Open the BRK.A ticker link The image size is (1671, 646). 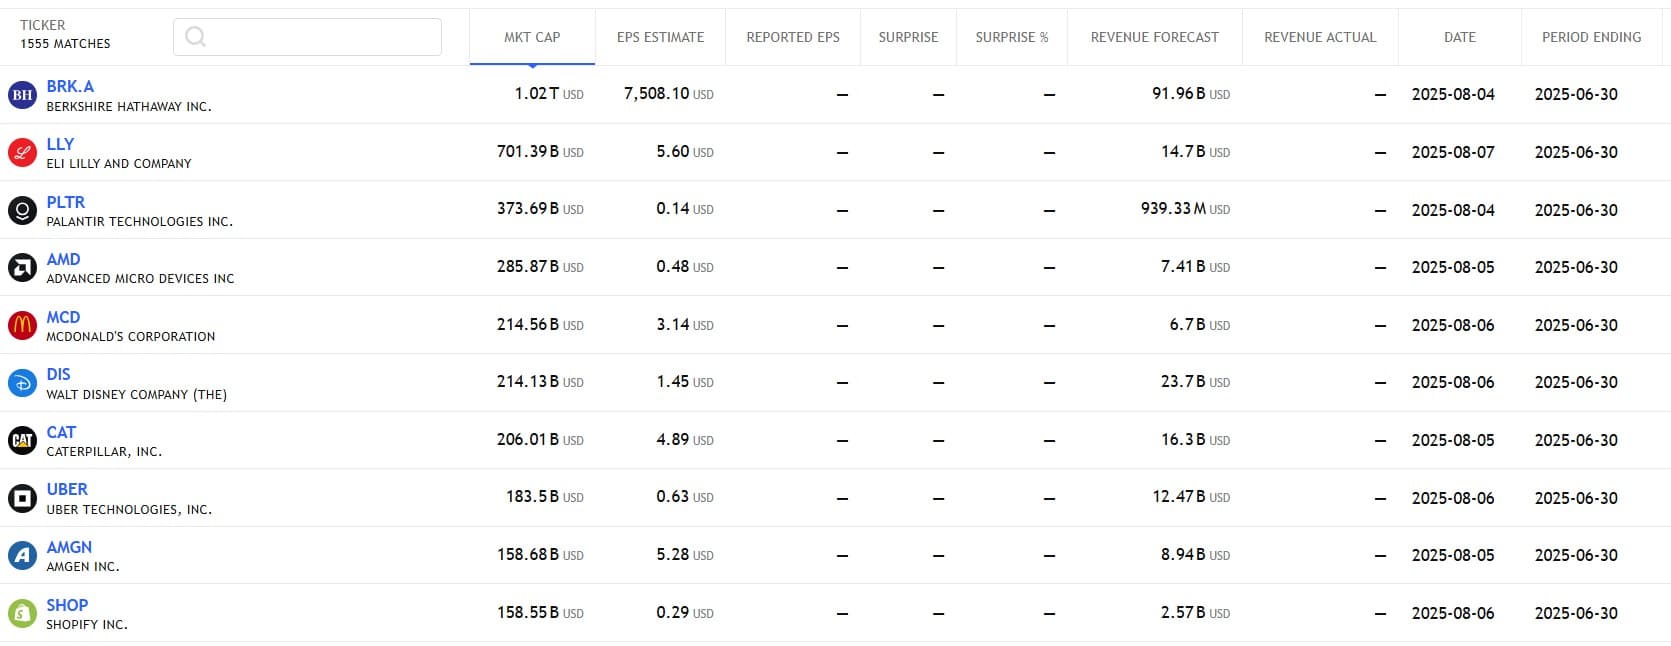click(x=70, y=86)
